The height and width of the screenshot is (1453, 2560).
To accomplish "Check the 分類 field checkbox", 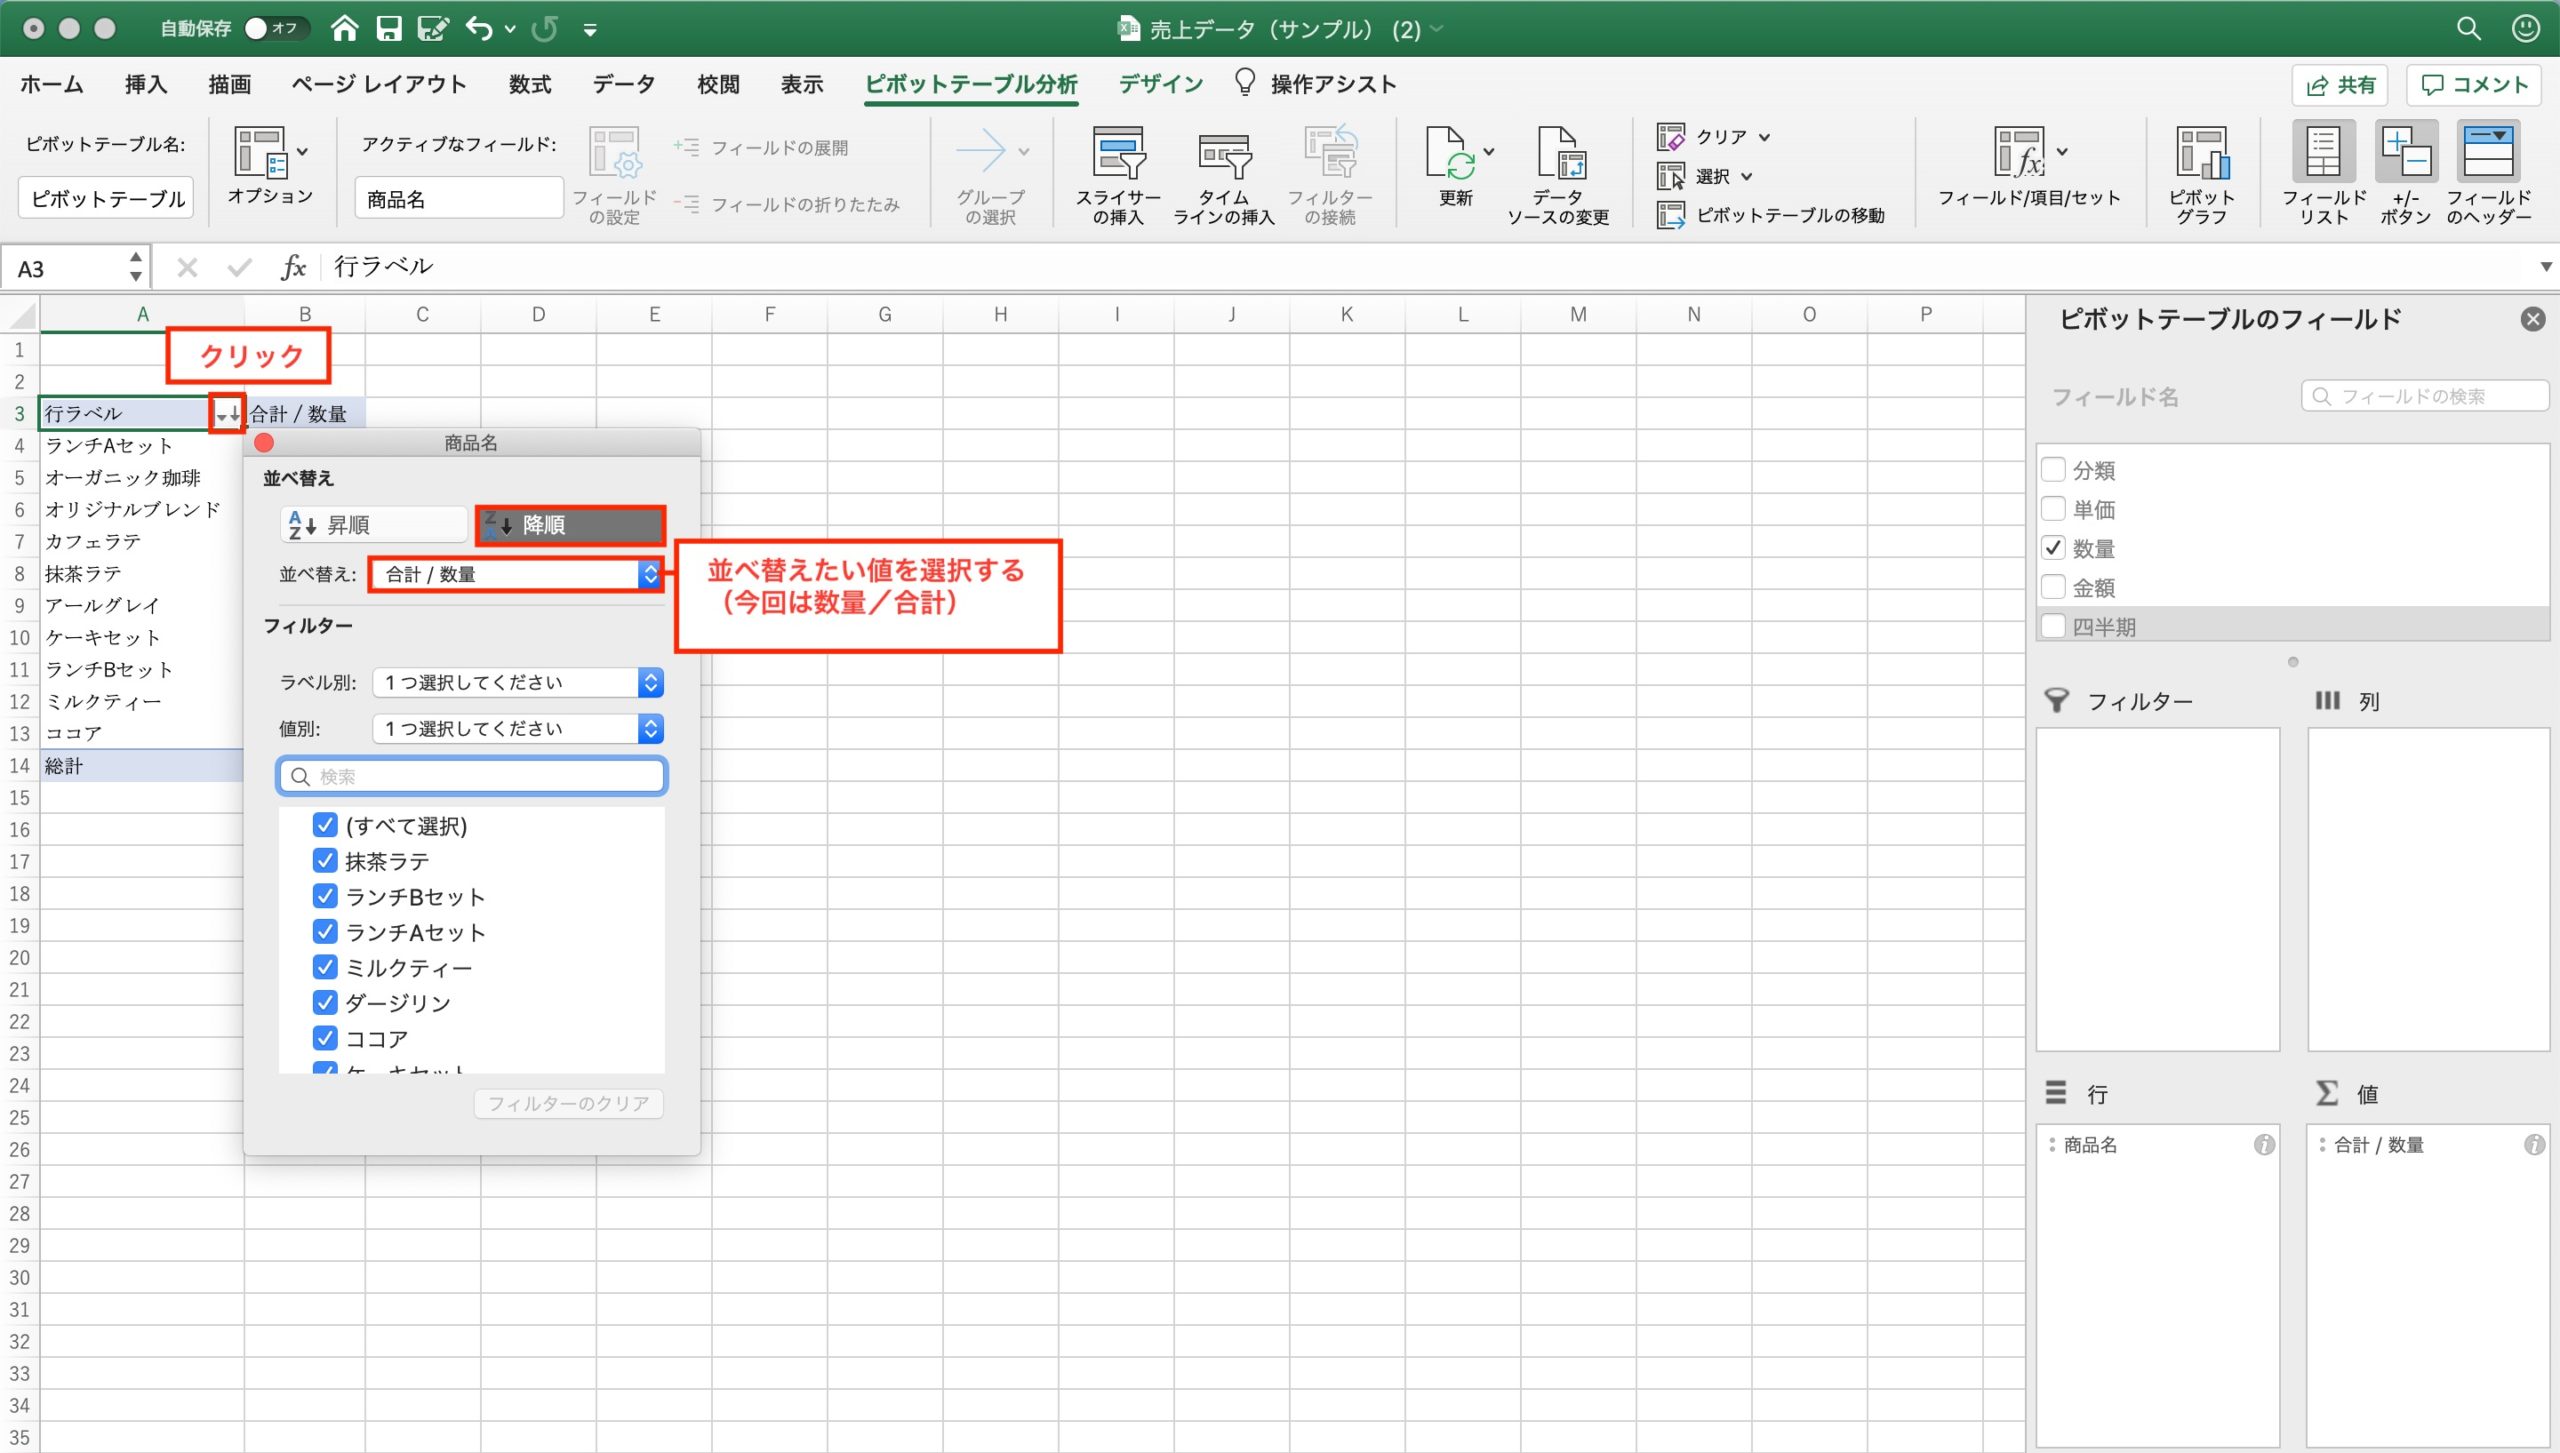I will (x=2053, y=470).
